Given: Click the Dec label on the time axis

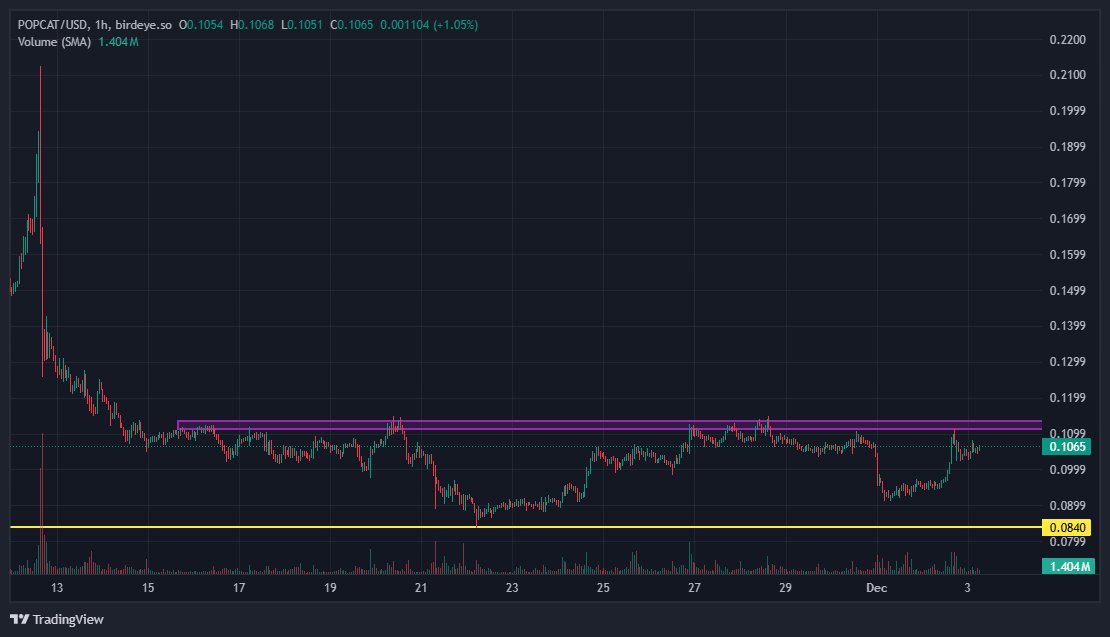Looking at the screenshot, I should click(x=878, y=588).
